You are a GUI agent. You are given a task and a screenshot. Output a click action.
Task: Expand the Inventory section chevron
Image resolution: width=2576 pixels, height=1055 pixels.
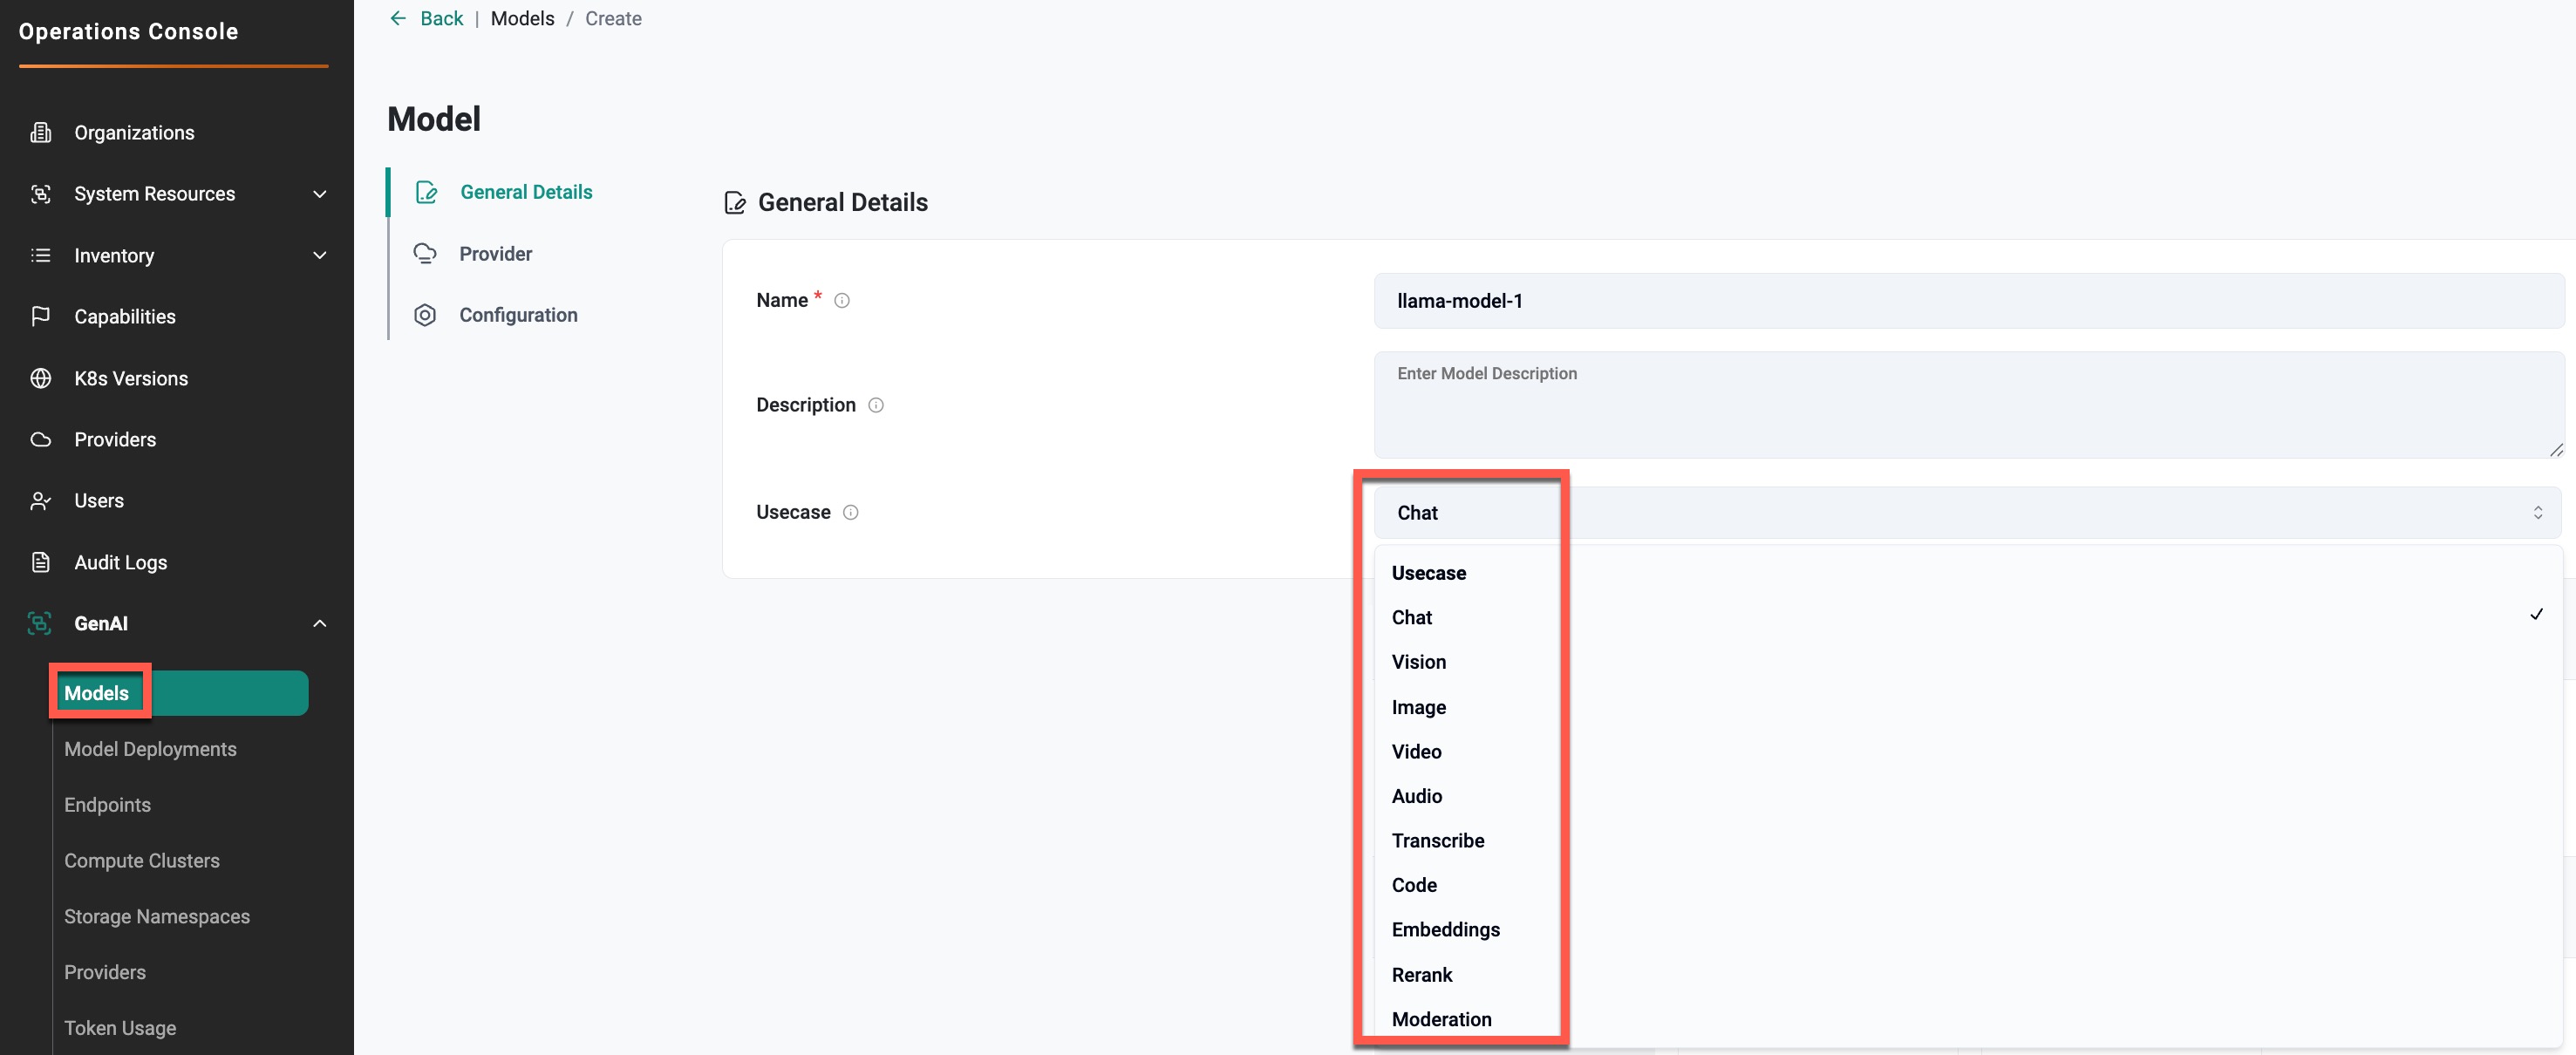coord(319,256)
